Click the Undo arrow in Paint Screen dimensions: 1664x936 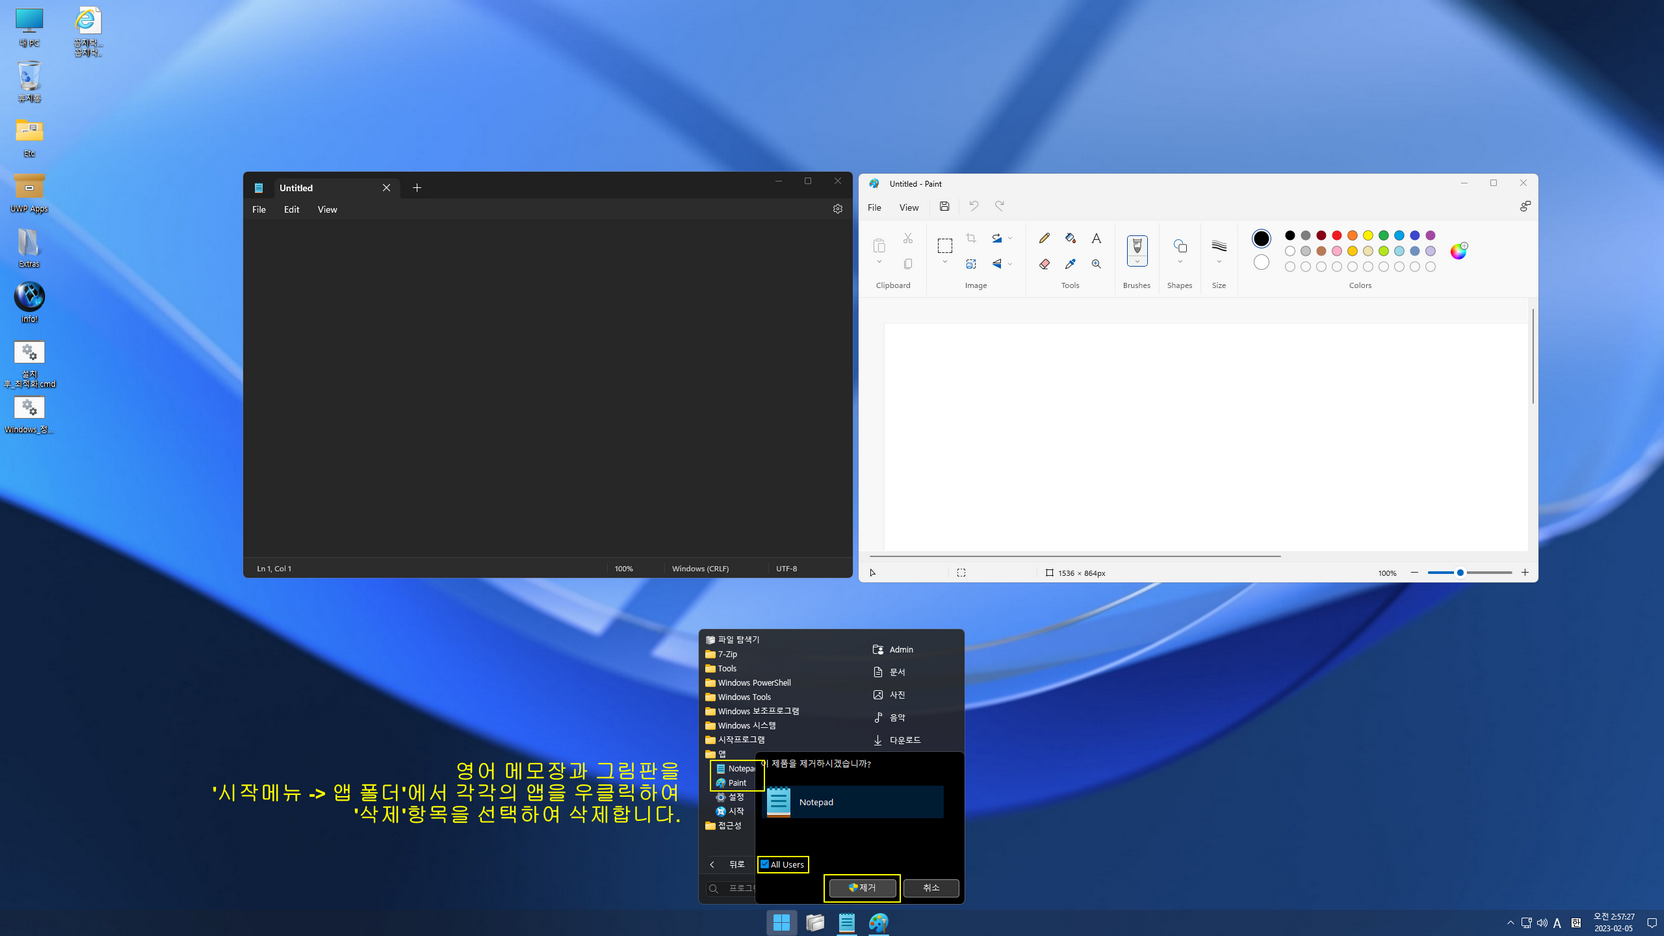973,207
